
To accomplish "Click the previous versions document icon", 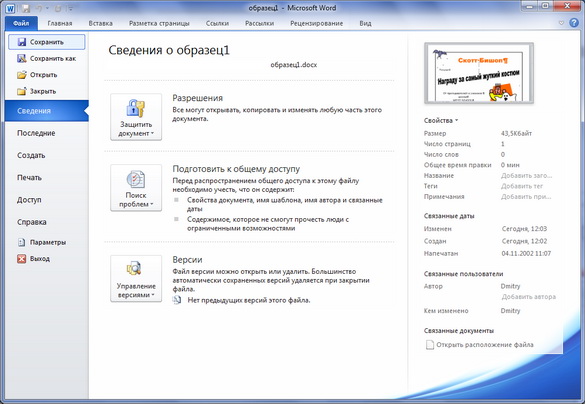I will coord(177,300).
